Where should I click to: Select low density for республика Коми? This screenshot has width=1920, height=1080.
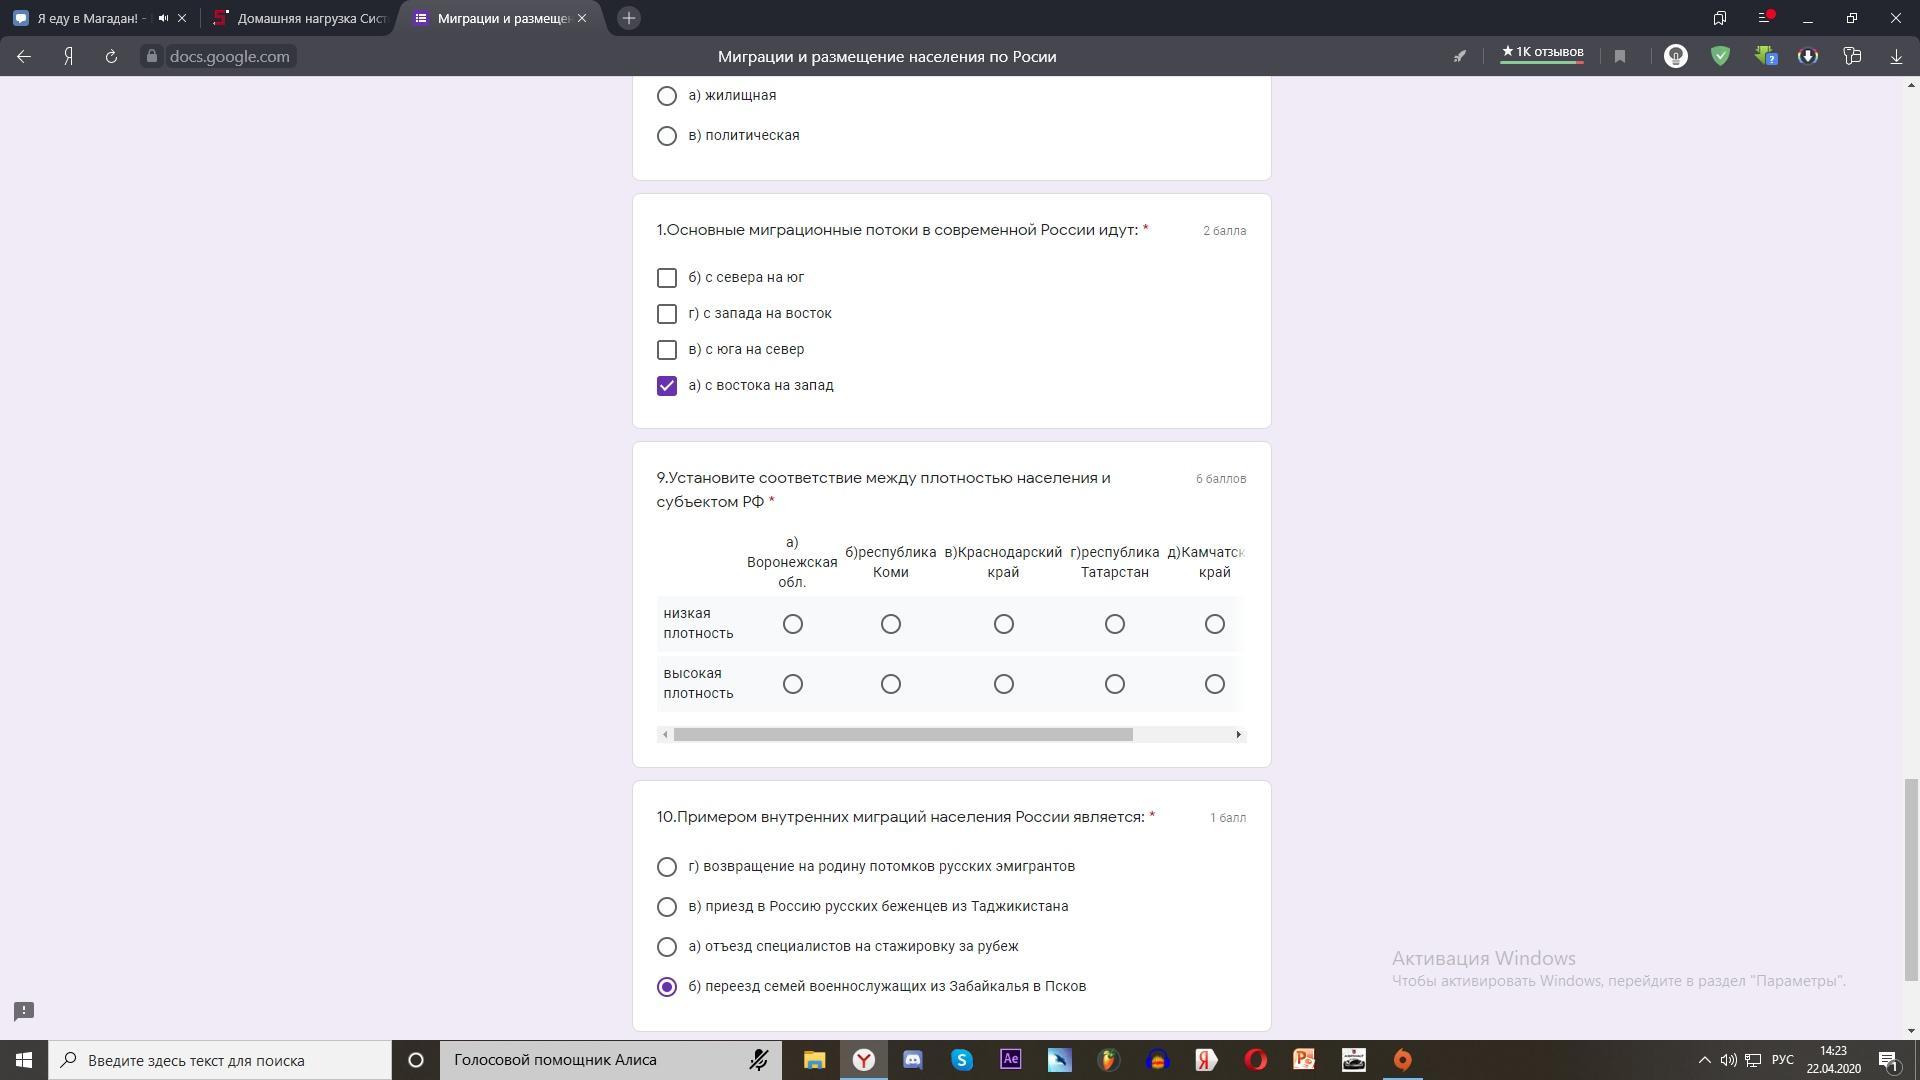(891, 624)
